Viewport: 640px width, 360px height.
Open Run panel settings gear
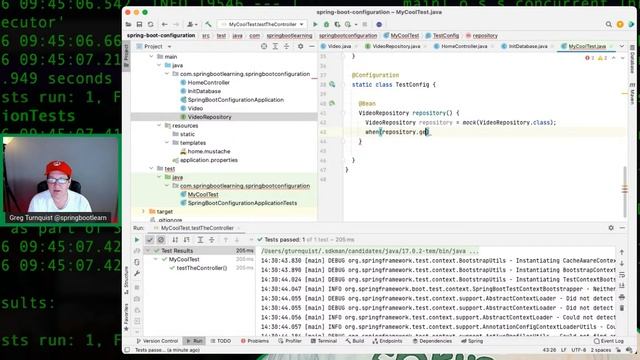[611, 228]
